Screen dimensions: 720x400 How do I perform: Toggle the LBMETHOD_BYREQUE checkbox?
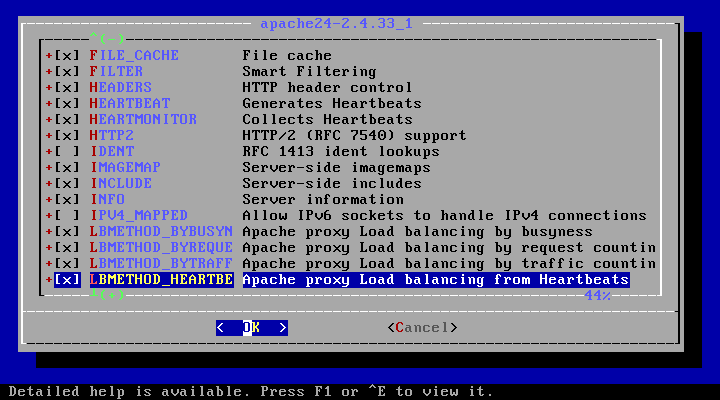coord(67,248)
